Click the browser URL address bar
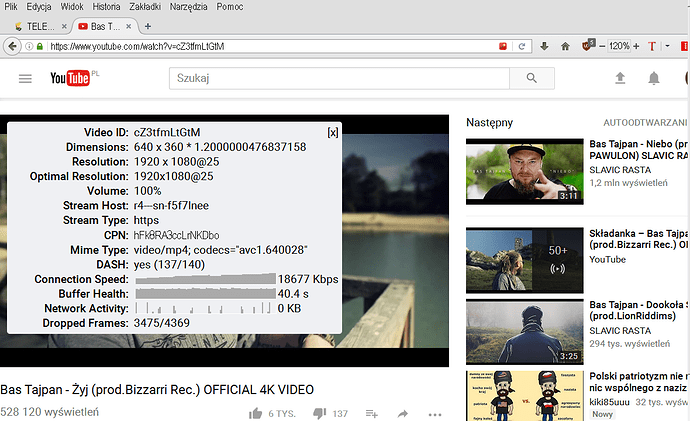This screenshot has height=421, width=690. point(270,46)
